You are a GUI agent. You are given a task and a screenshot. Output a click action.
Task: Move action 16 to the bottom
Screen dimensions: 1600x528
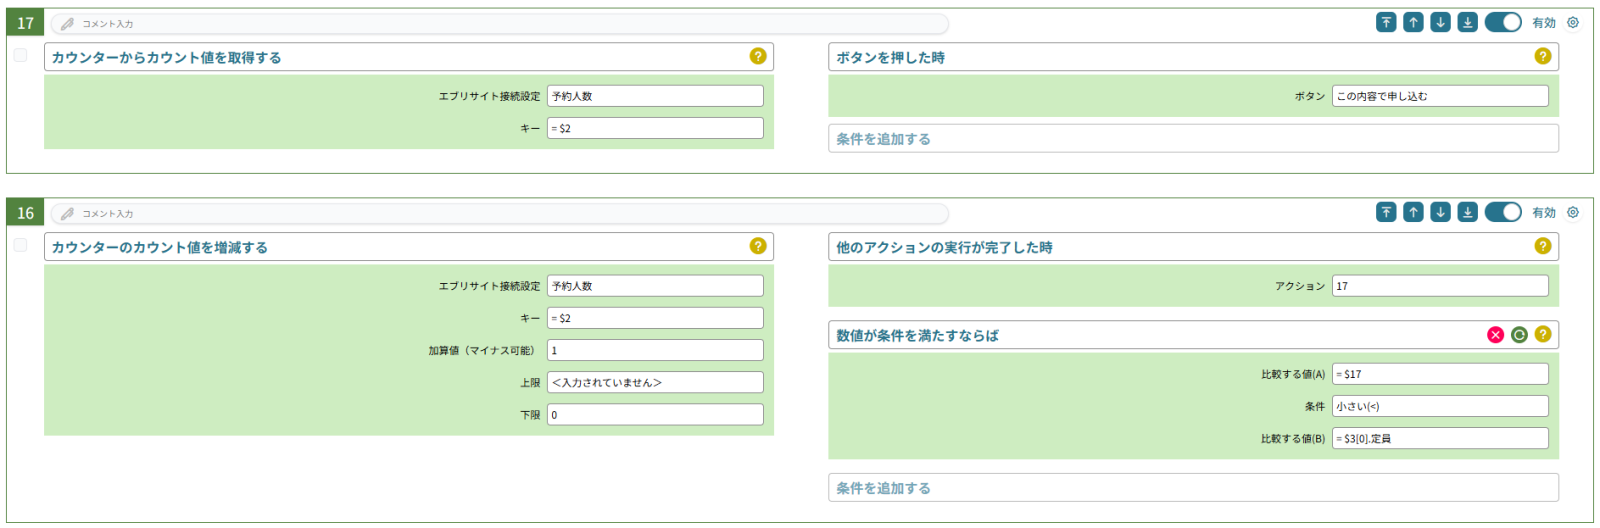coord(1467,212)
